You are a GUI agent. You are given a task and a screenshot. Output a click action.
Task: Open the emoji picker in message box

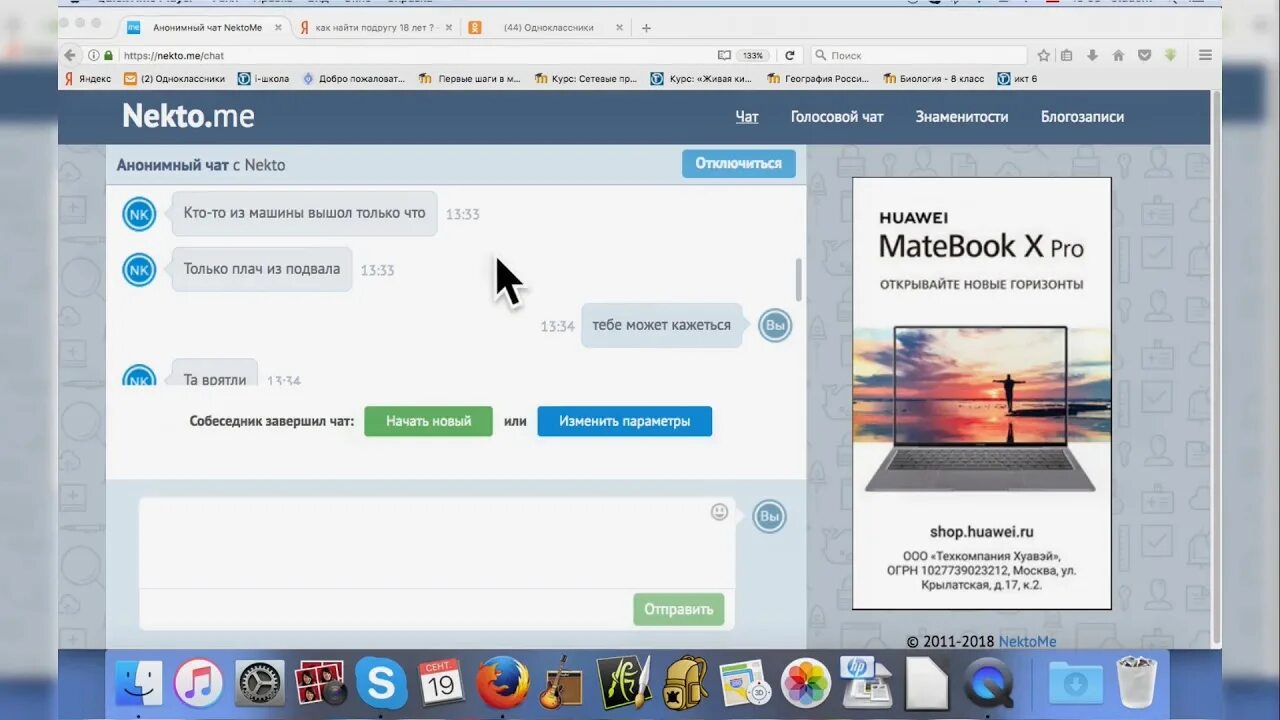[x=719, y=512]
